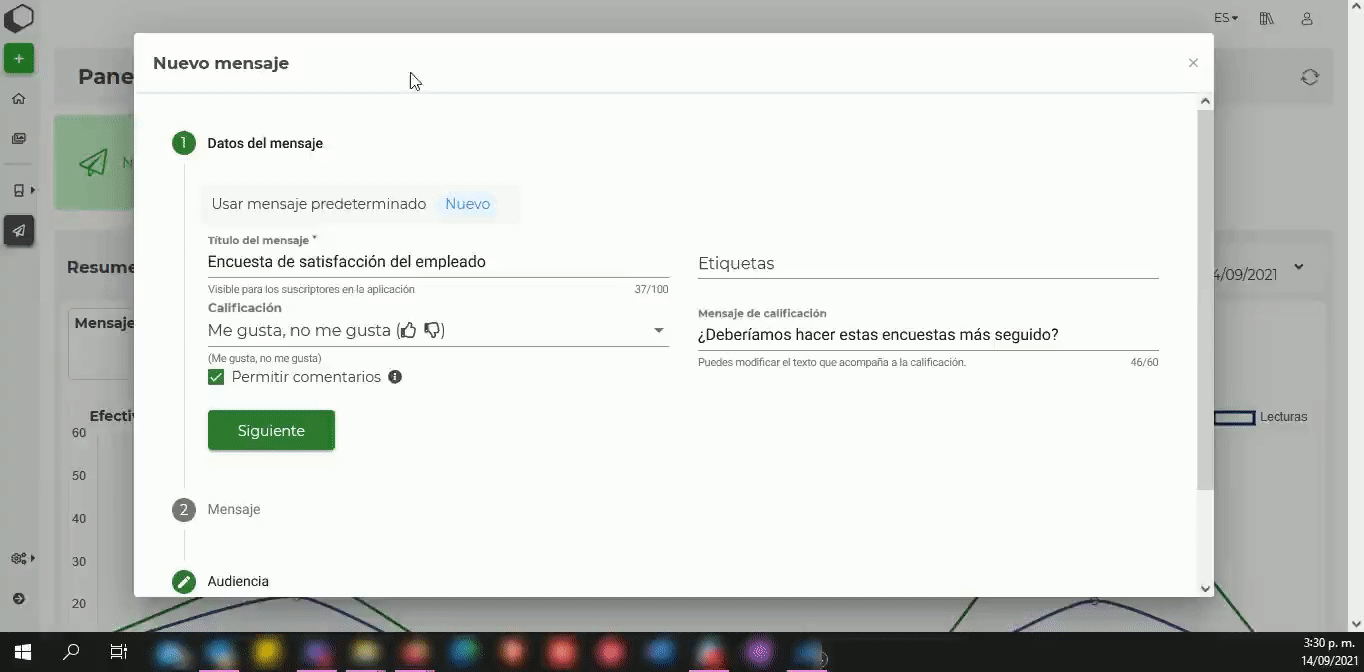Viewport: 1364px width, 672px height.
Task: Open Windows Start menu
Action: (x=23, y=652)
